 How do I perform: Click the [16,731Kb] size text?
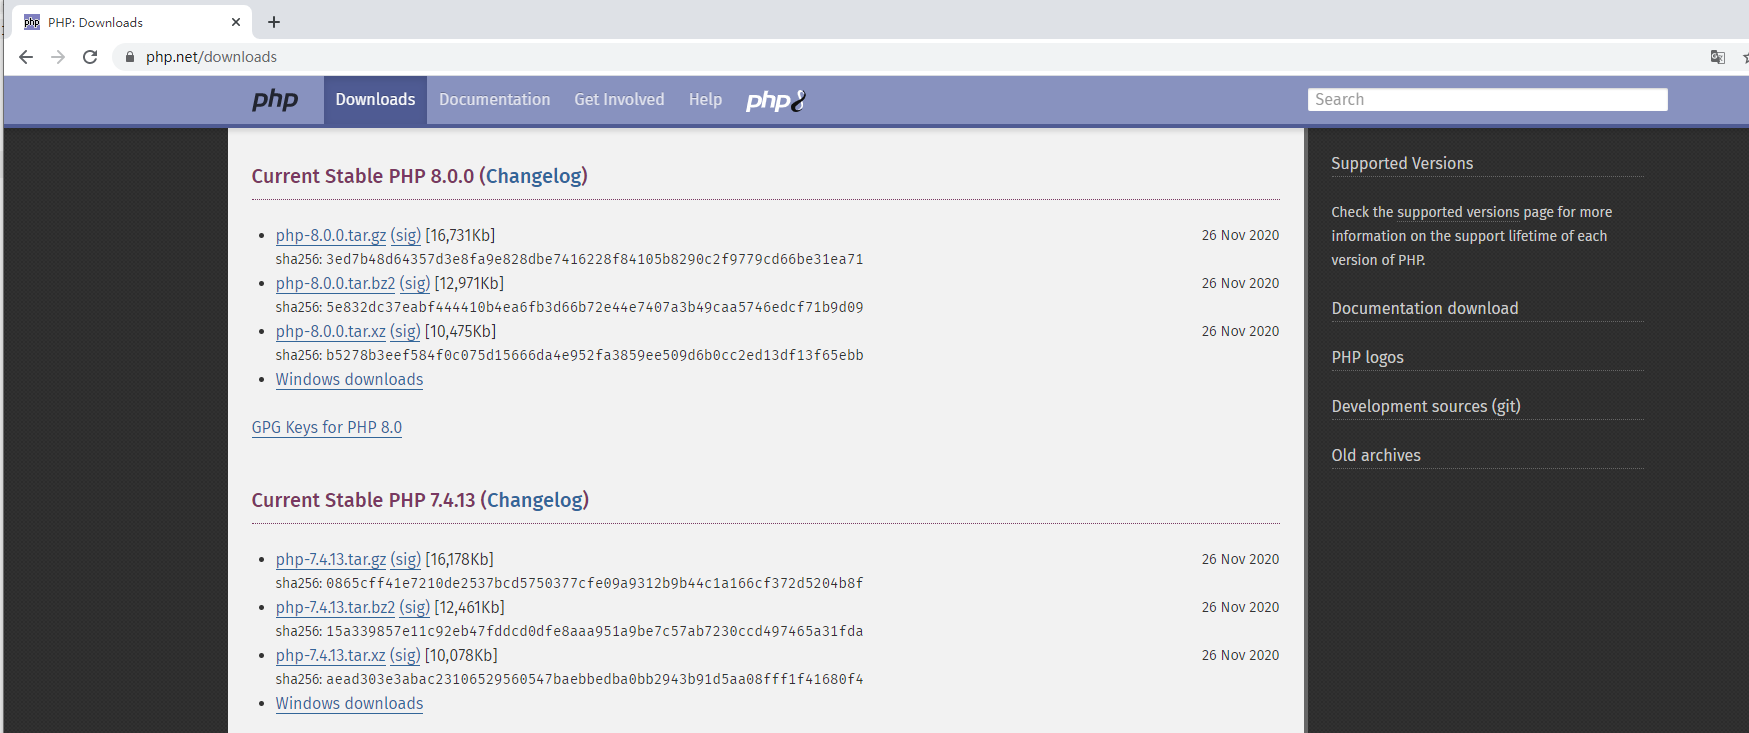tap(460, 235)
